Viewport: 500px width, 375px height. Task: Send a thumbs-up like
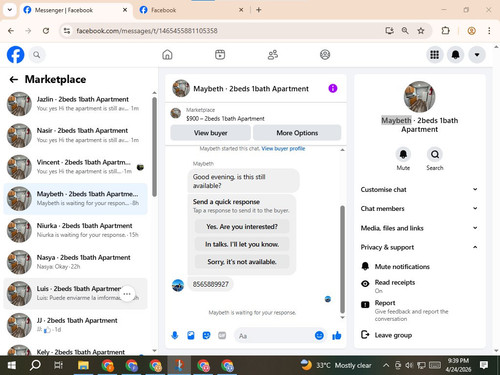[337, 335]
